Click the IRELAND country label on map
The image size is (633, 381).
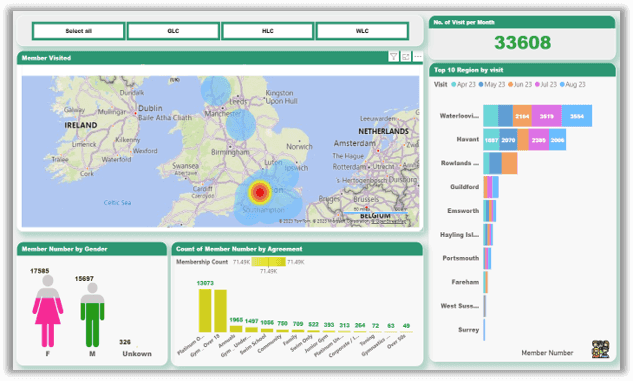click(81, 125)
